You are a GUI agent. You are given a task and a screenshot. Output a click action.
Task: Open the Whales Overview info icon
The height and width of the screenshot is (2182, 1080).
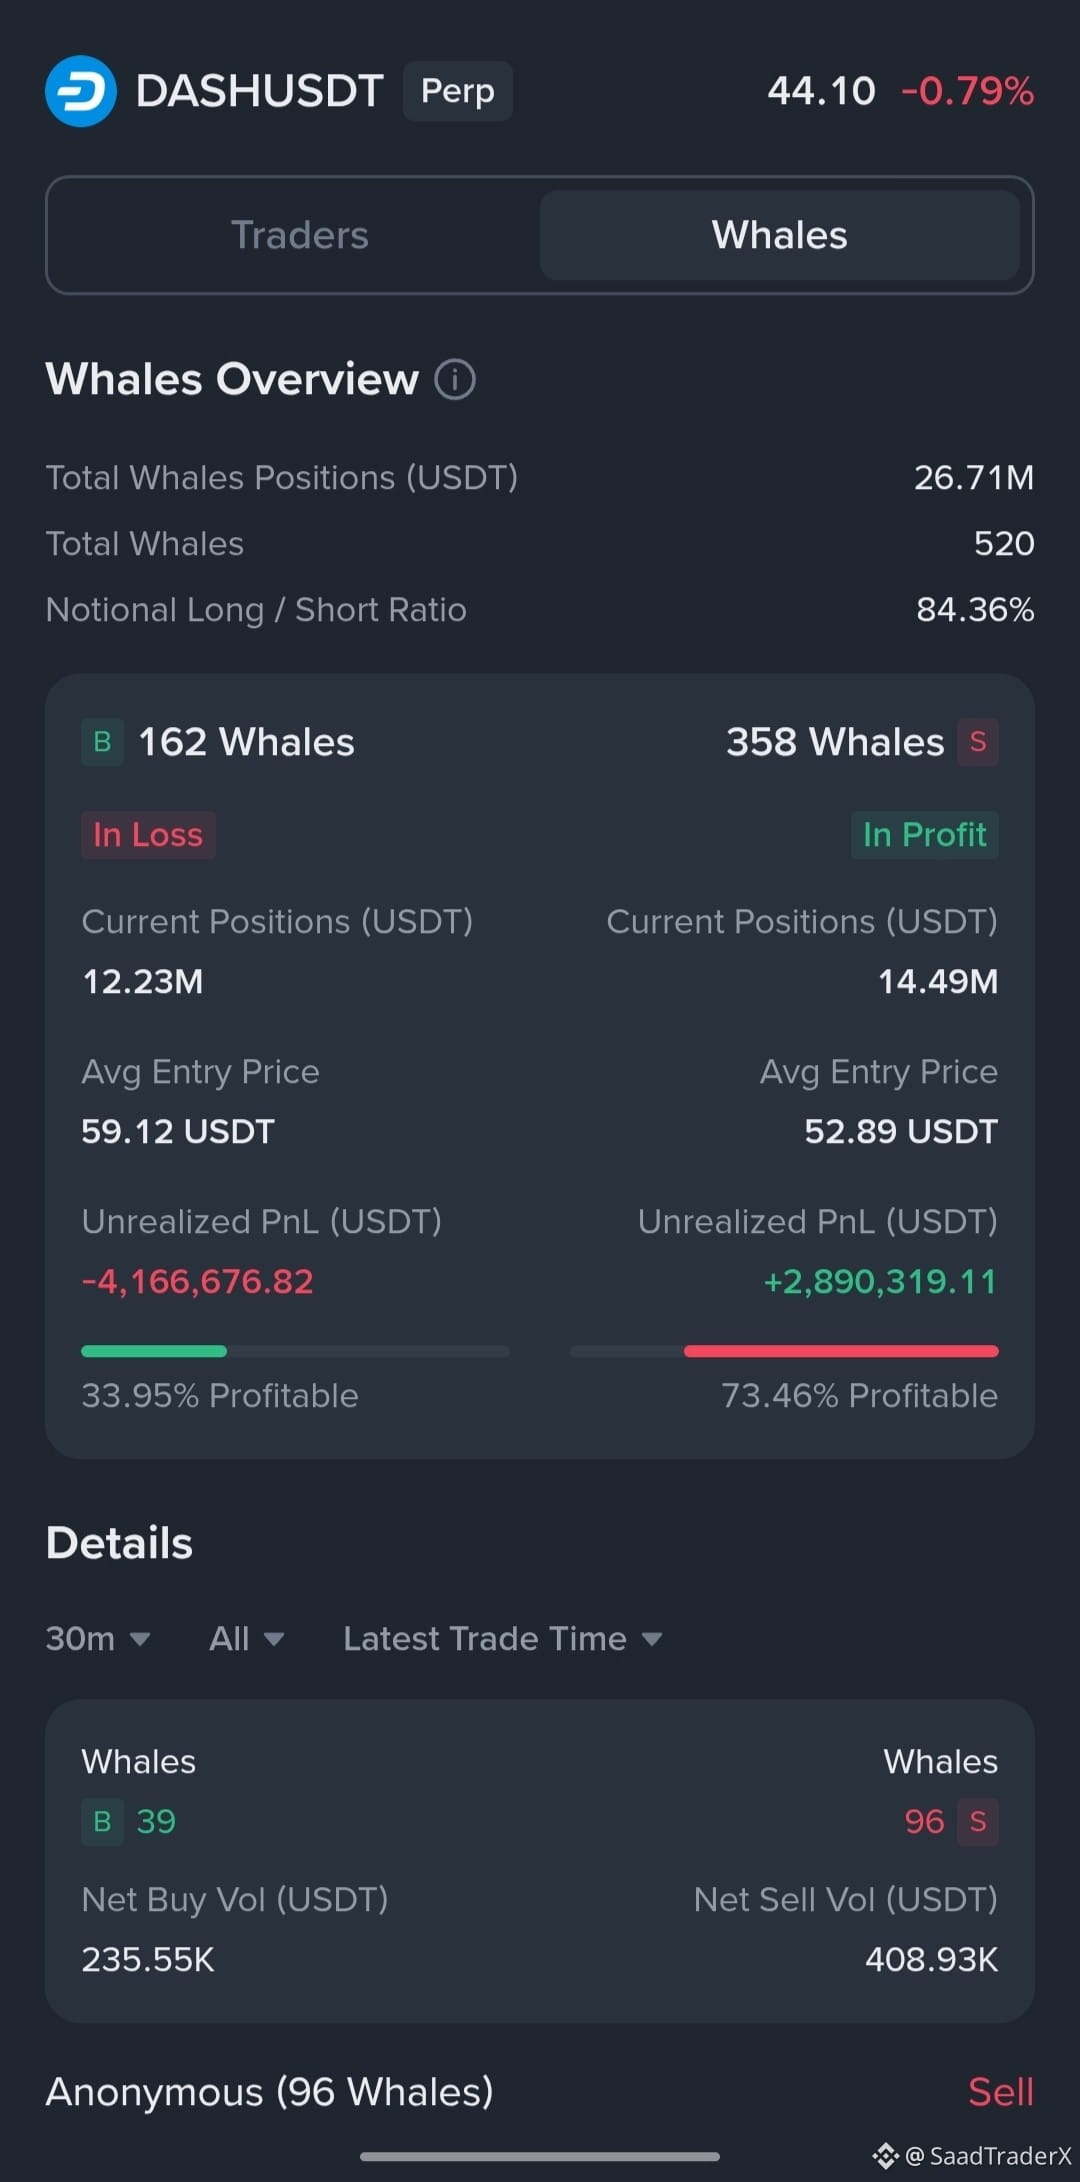point(455,380)
